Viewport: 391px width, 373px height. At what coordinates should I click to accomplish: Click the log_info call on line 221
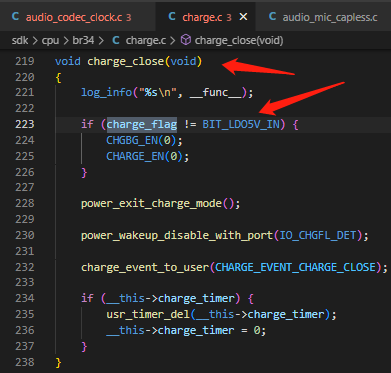[x=106, y=92]
